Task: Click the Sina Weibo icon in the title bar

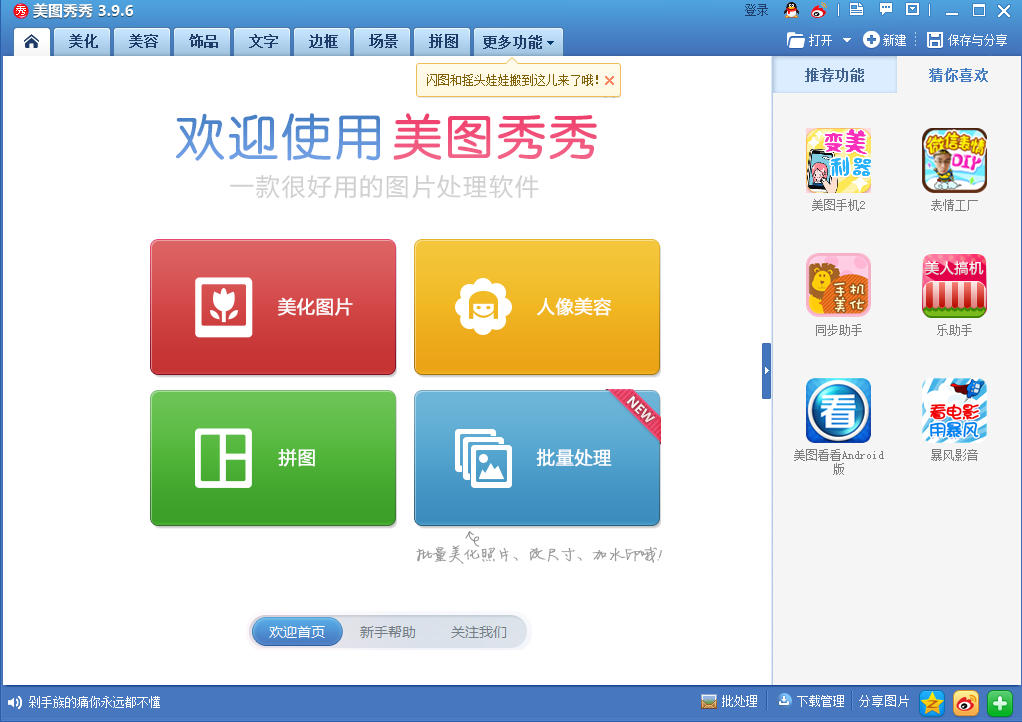Action: tap(818, 10)
